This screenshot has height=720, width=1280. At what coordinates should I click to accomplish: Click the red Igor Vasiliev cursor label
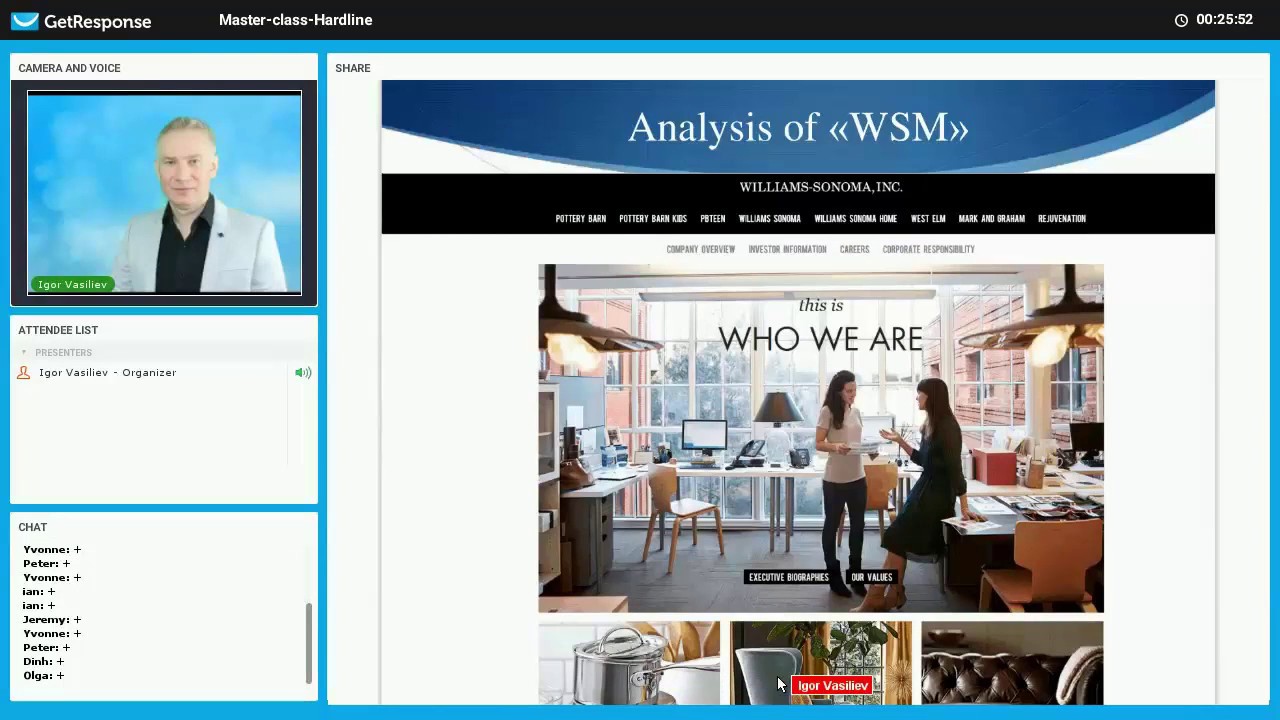[x=833, y=686]
